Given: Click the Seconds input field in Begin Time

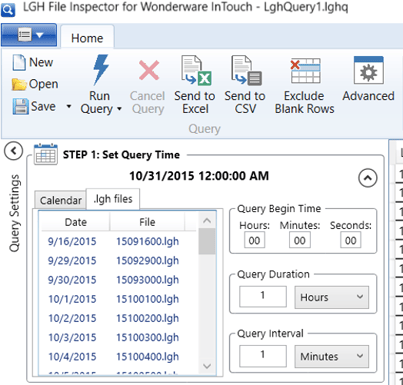Looking at the screenshot, I should (350, 240).
